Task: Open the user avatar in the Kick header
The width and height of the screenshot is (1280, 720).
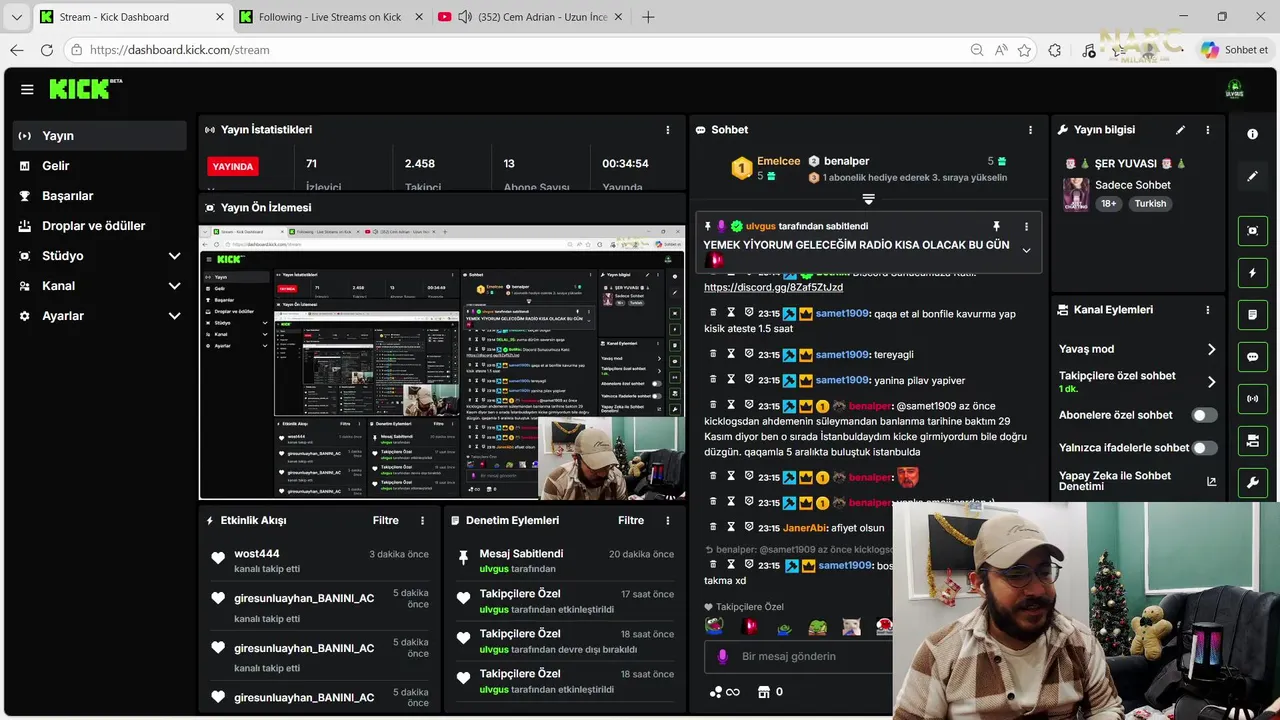Action: click(1235, 89)
